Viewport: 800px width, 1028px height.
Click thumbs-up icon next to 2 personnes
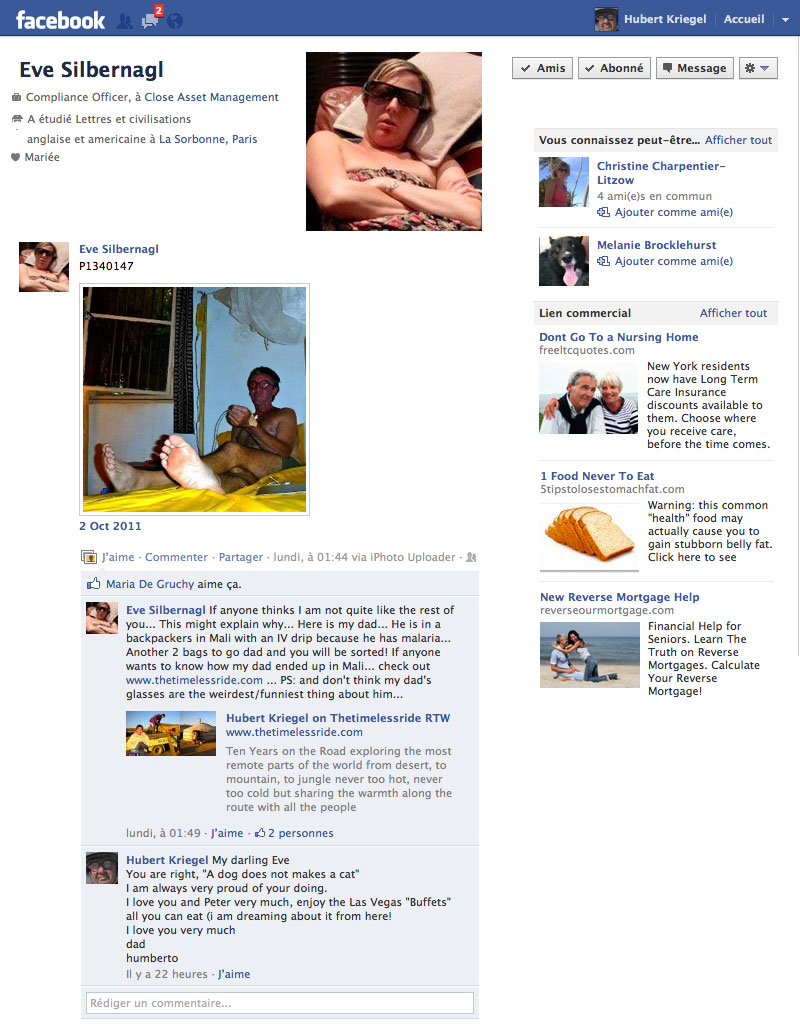(260, 833)
